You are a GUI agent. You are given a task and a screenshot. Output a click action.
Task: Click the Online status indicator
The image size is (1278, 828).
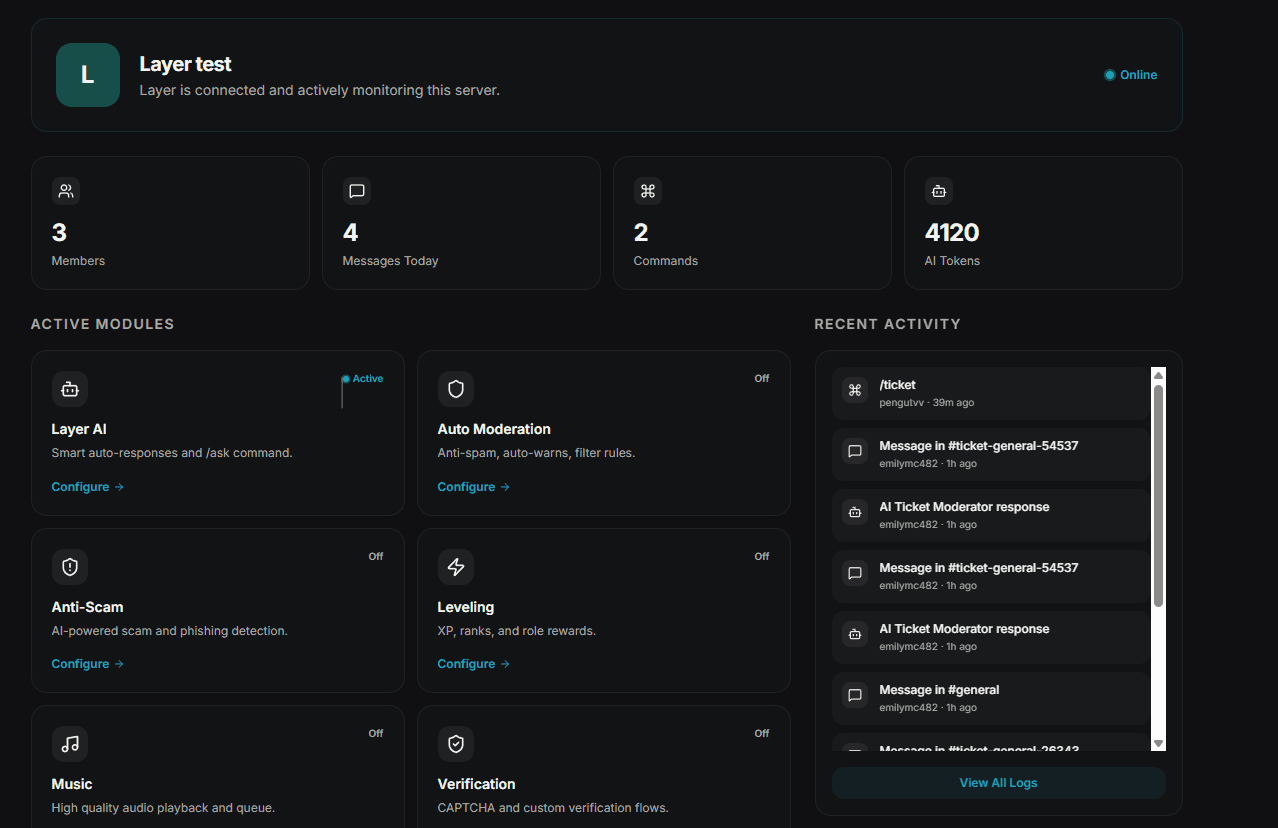[1131, 75]
